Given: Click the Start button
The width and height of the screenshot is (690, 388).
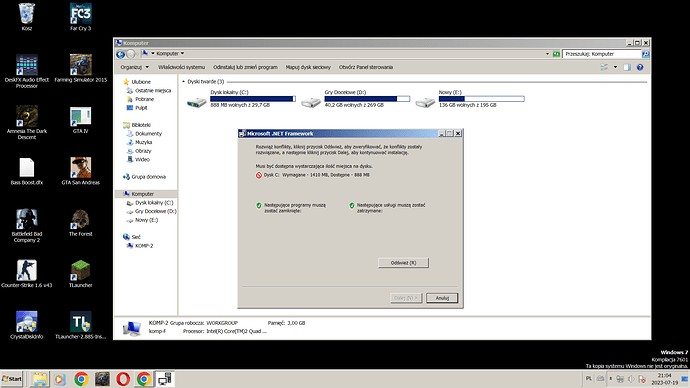Looking at the screenshot, I should coord(12,379).
